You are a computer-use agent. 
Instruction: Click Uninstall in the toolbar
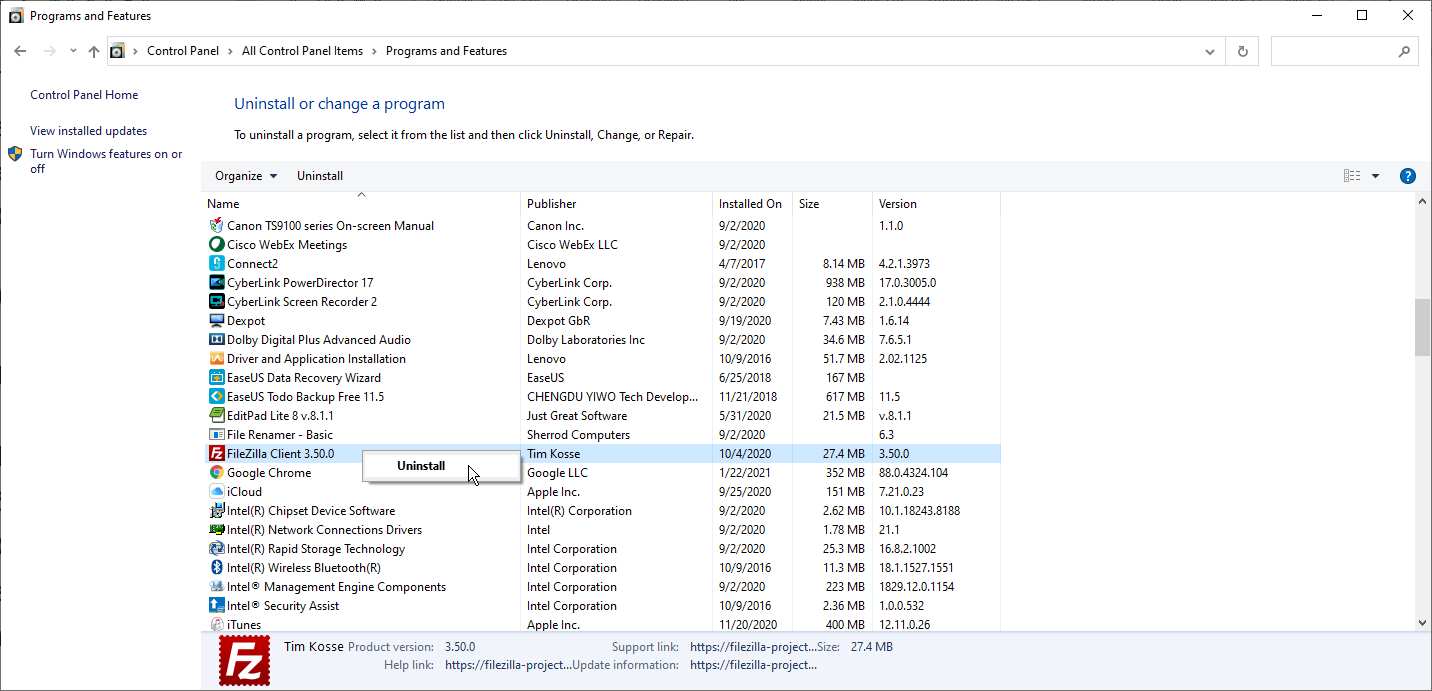[x=320, y=176]
